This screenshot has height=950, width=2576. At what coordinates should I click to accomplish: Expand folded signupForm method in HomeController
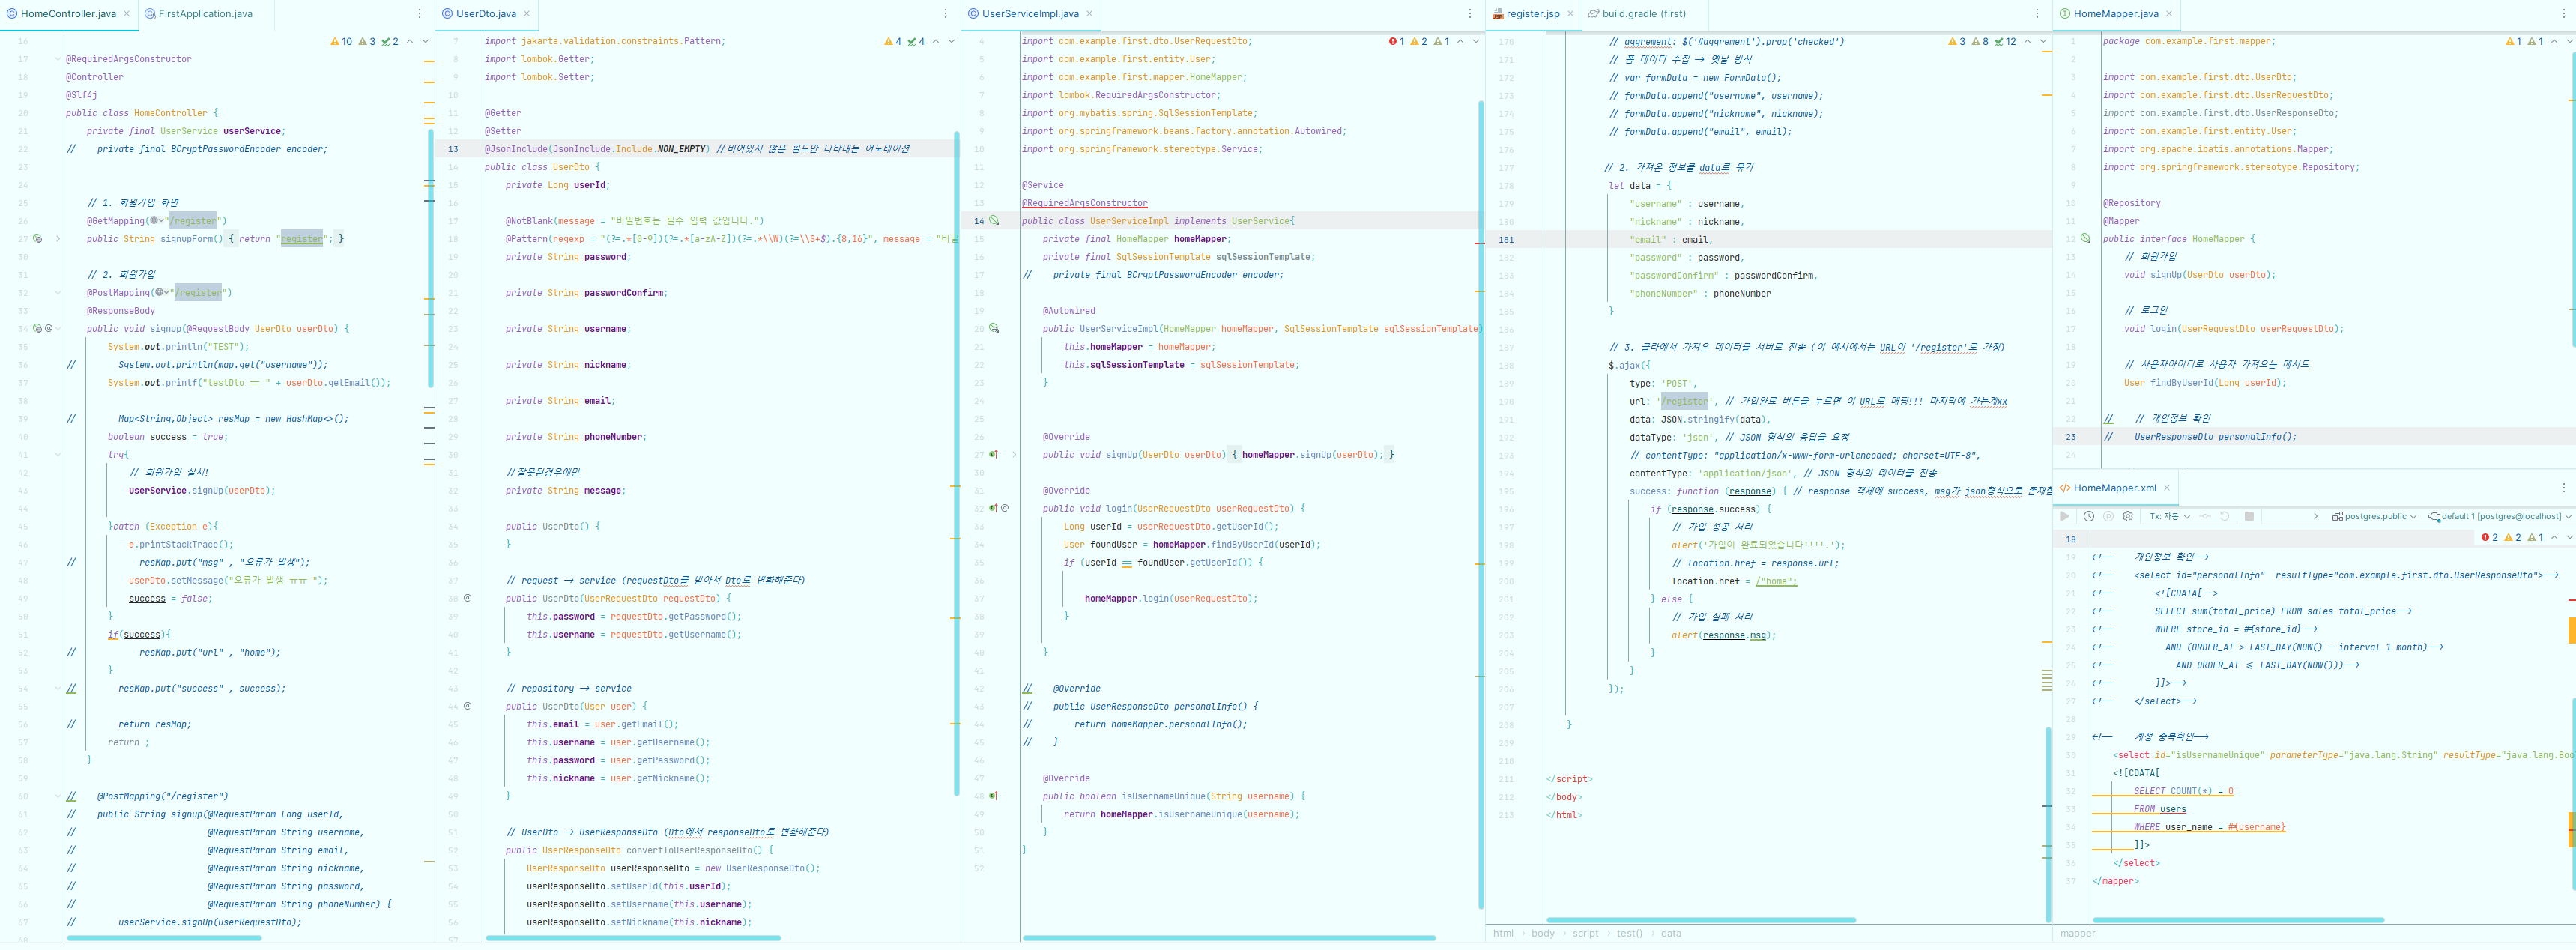[58, 239]
